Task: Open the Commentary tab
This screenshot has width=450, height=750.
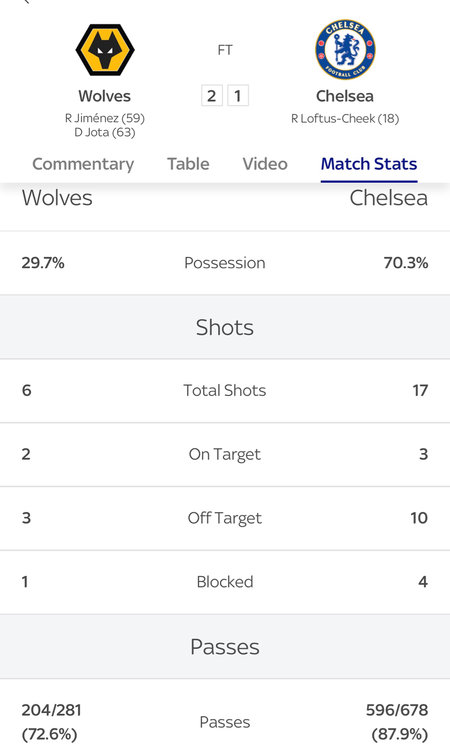Action: (x=83, y=164)
